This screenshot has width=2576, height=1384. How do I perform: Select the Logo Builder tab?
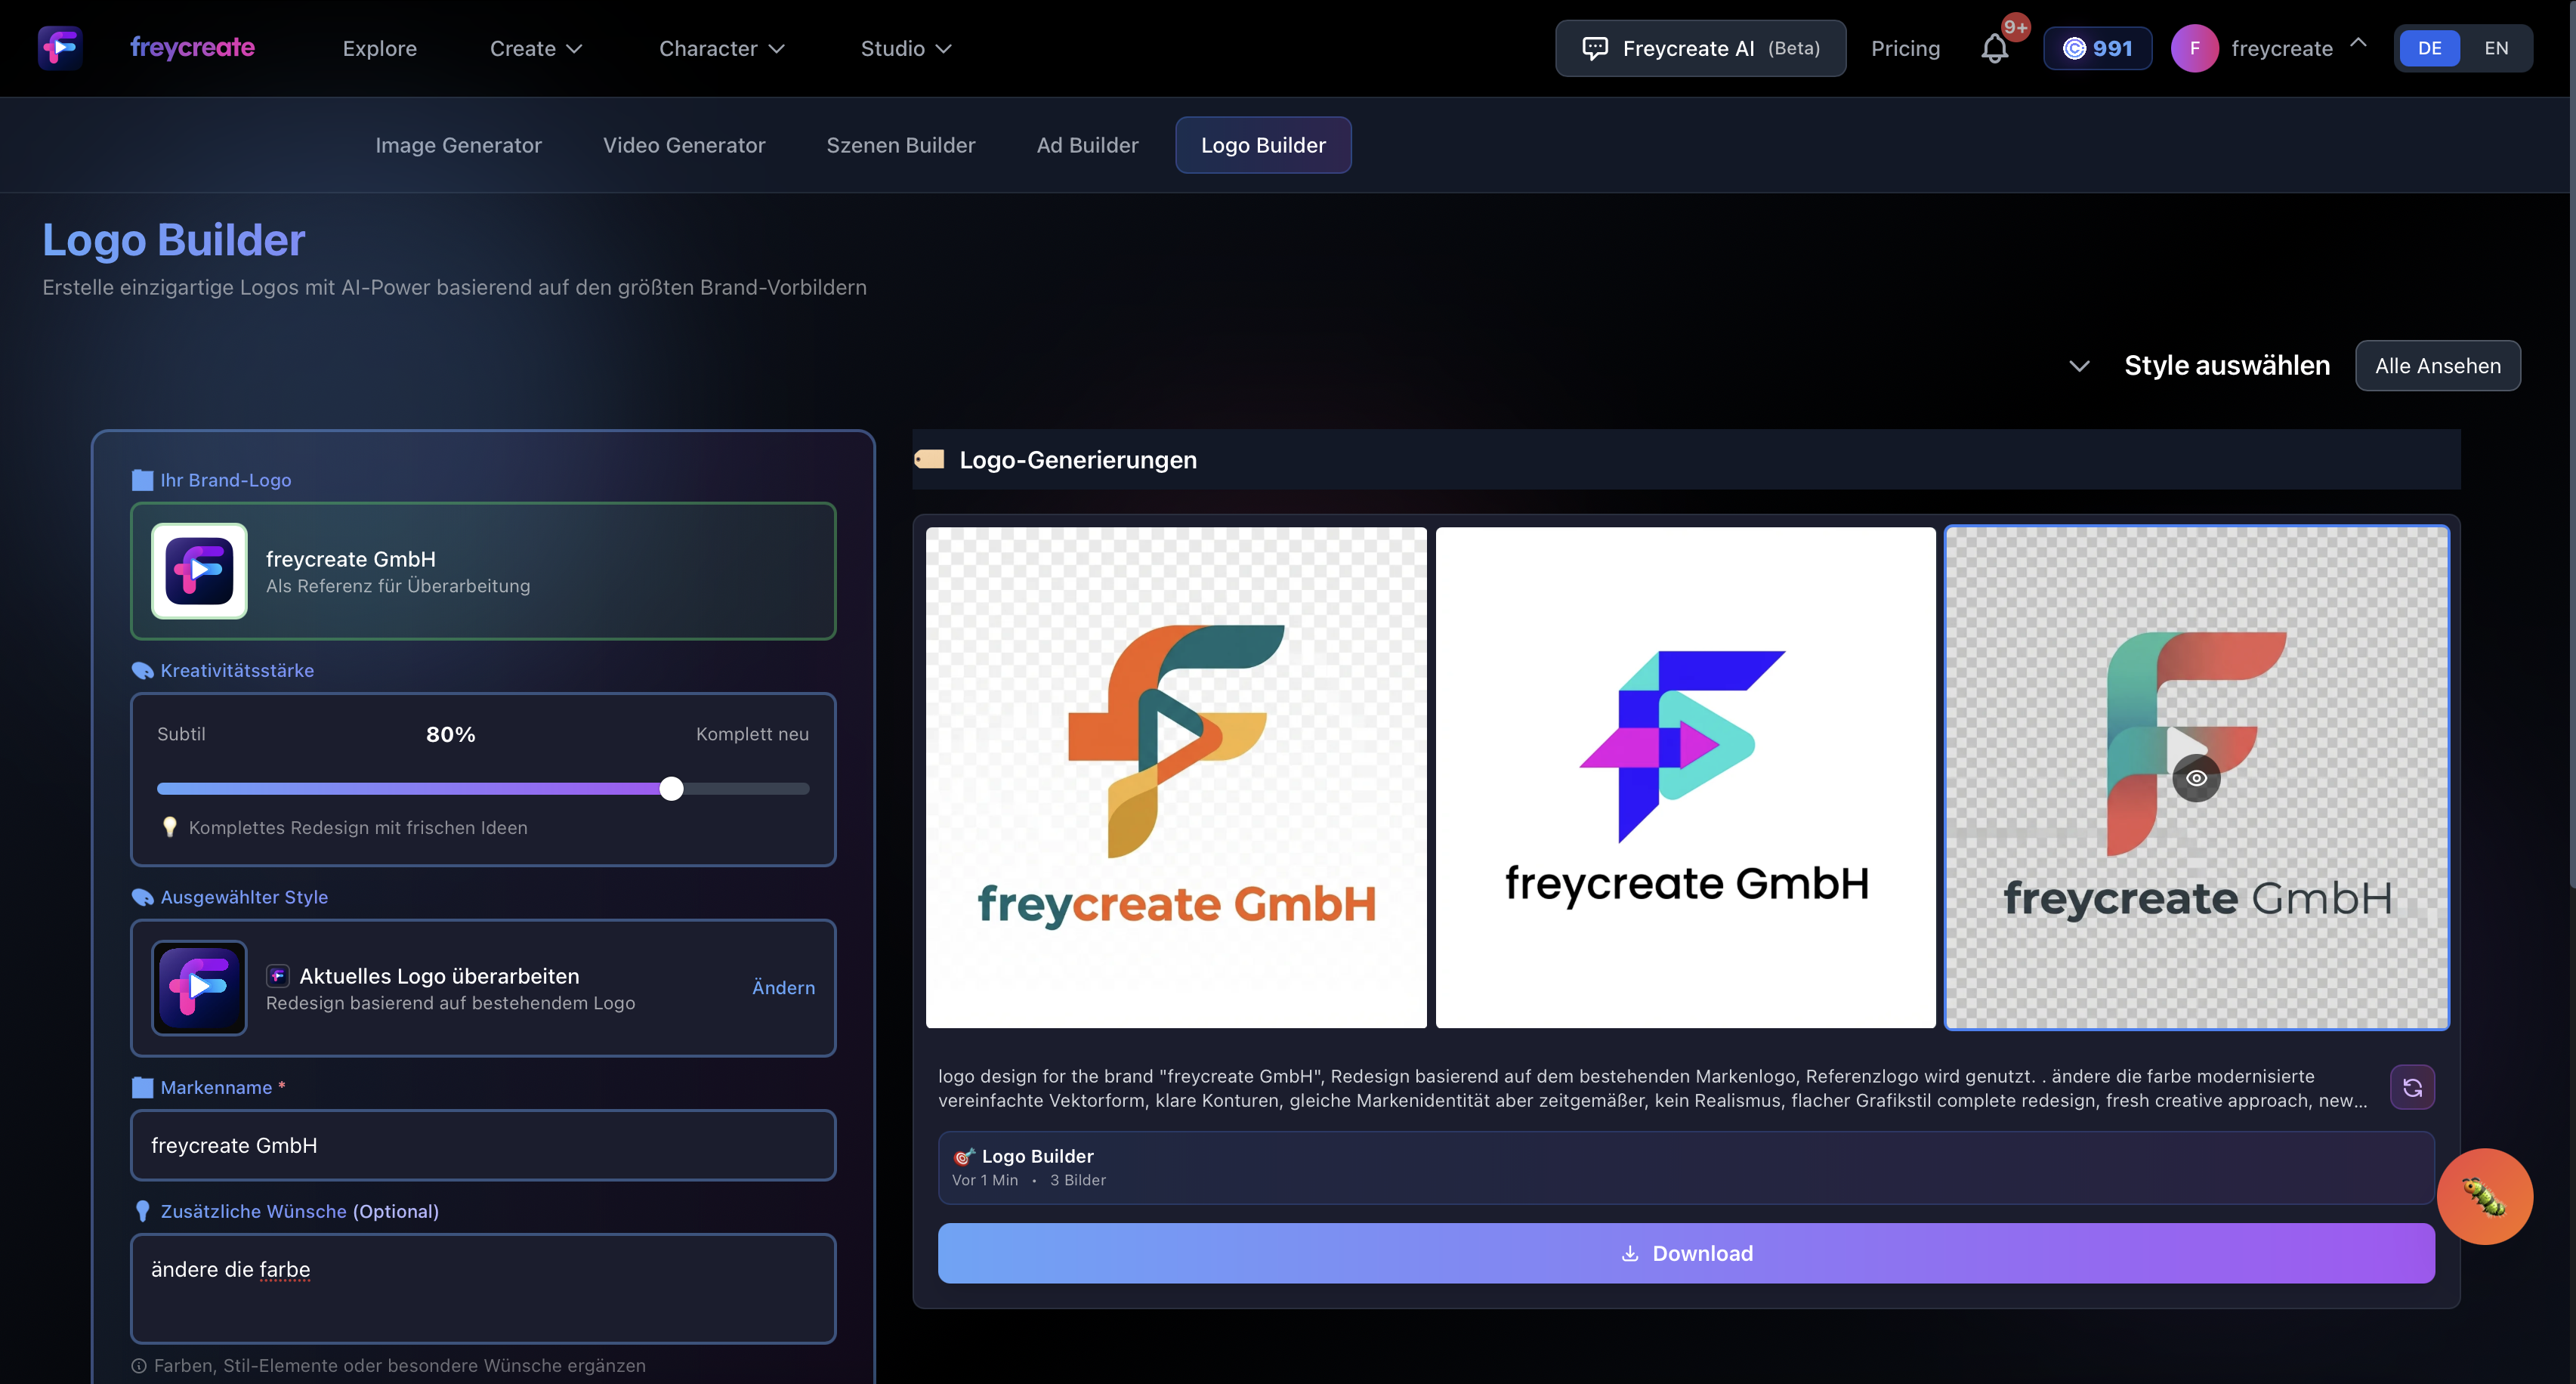1263,145
